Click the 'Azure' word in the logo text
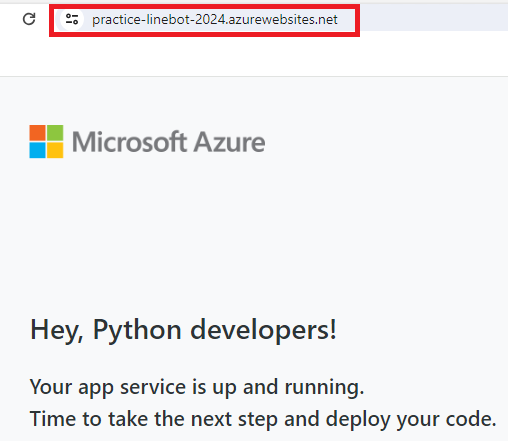508x441 pixels. tap(230, 142)
